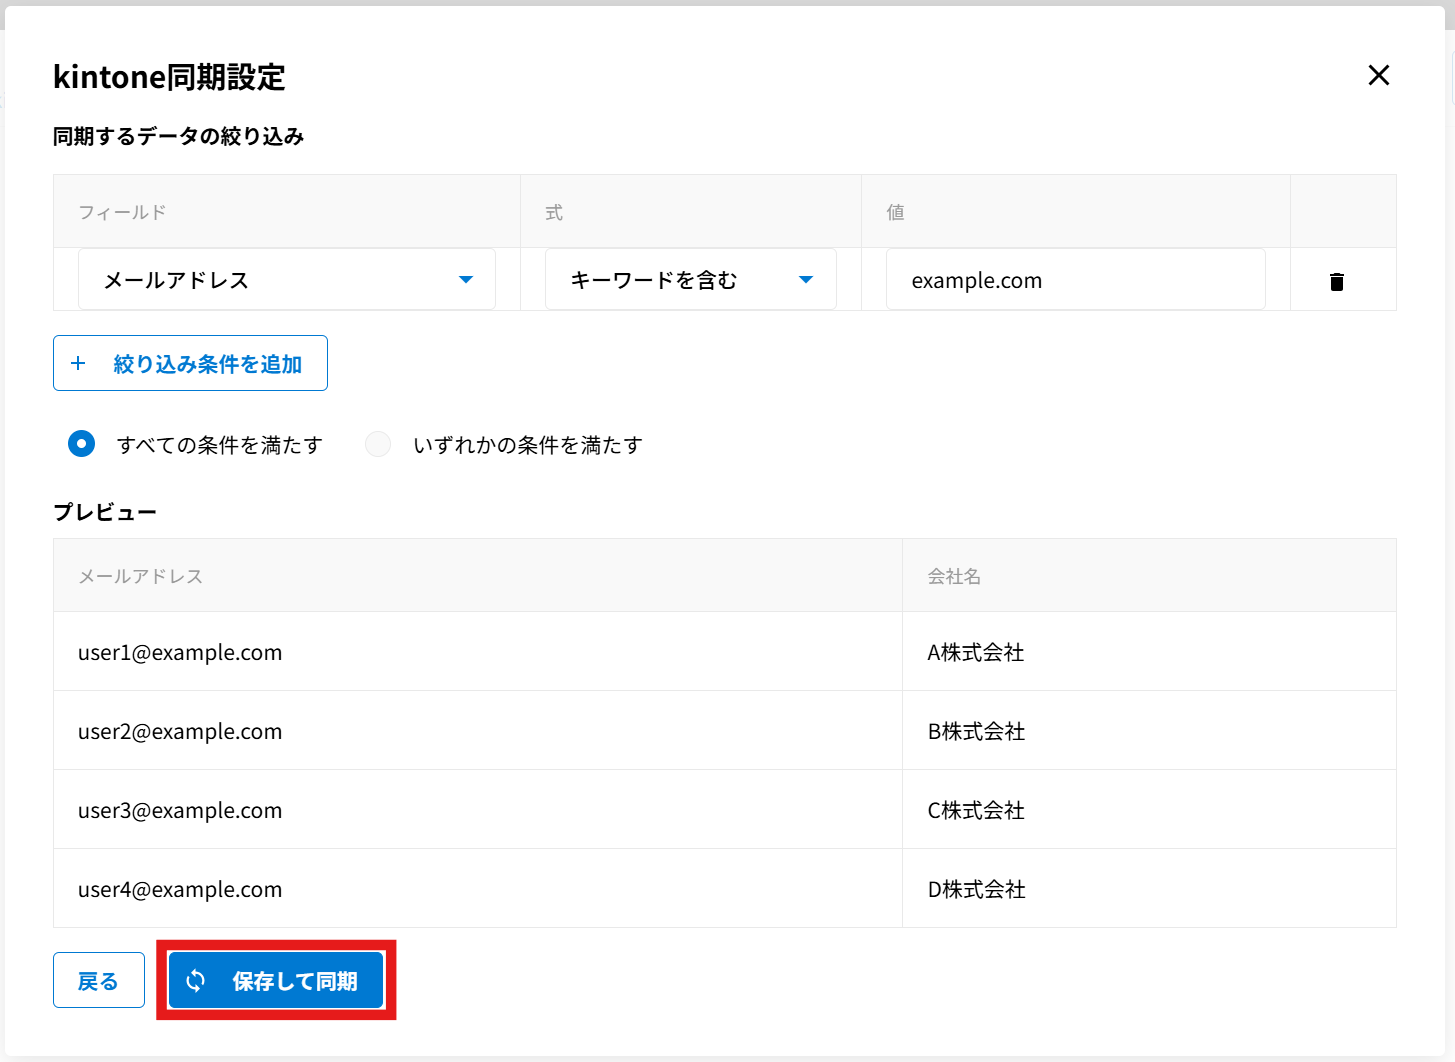
Task: Click the sync icon in 保存して同期 button
Action: point(196,981)
